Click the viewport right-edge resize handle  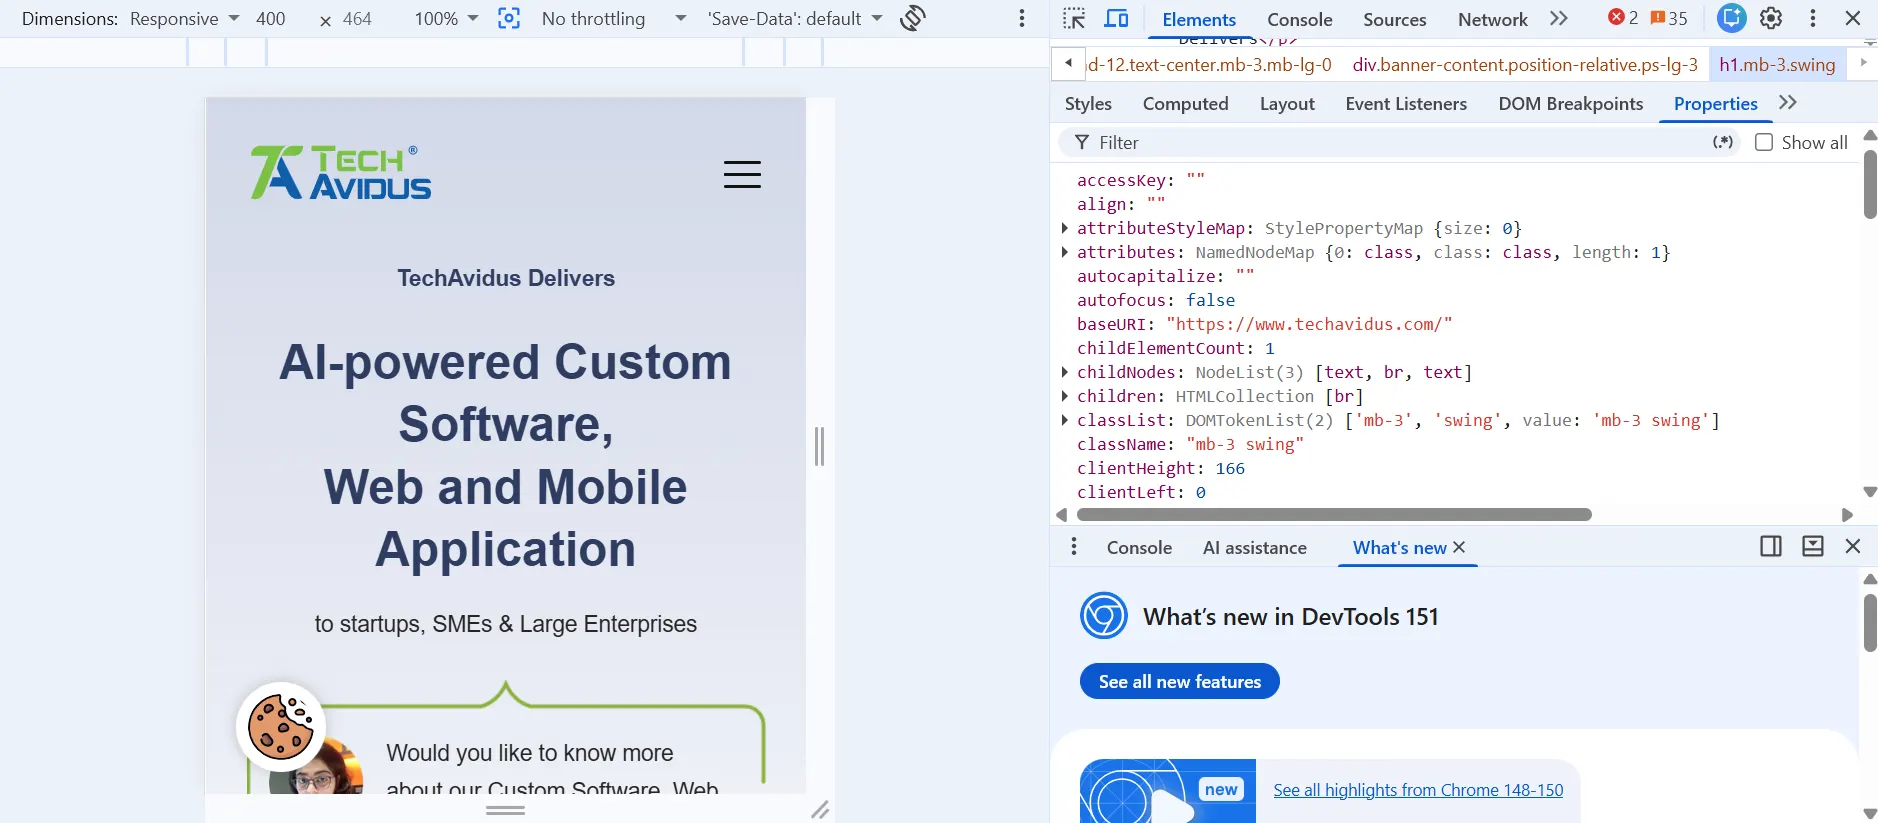point(820,446)
